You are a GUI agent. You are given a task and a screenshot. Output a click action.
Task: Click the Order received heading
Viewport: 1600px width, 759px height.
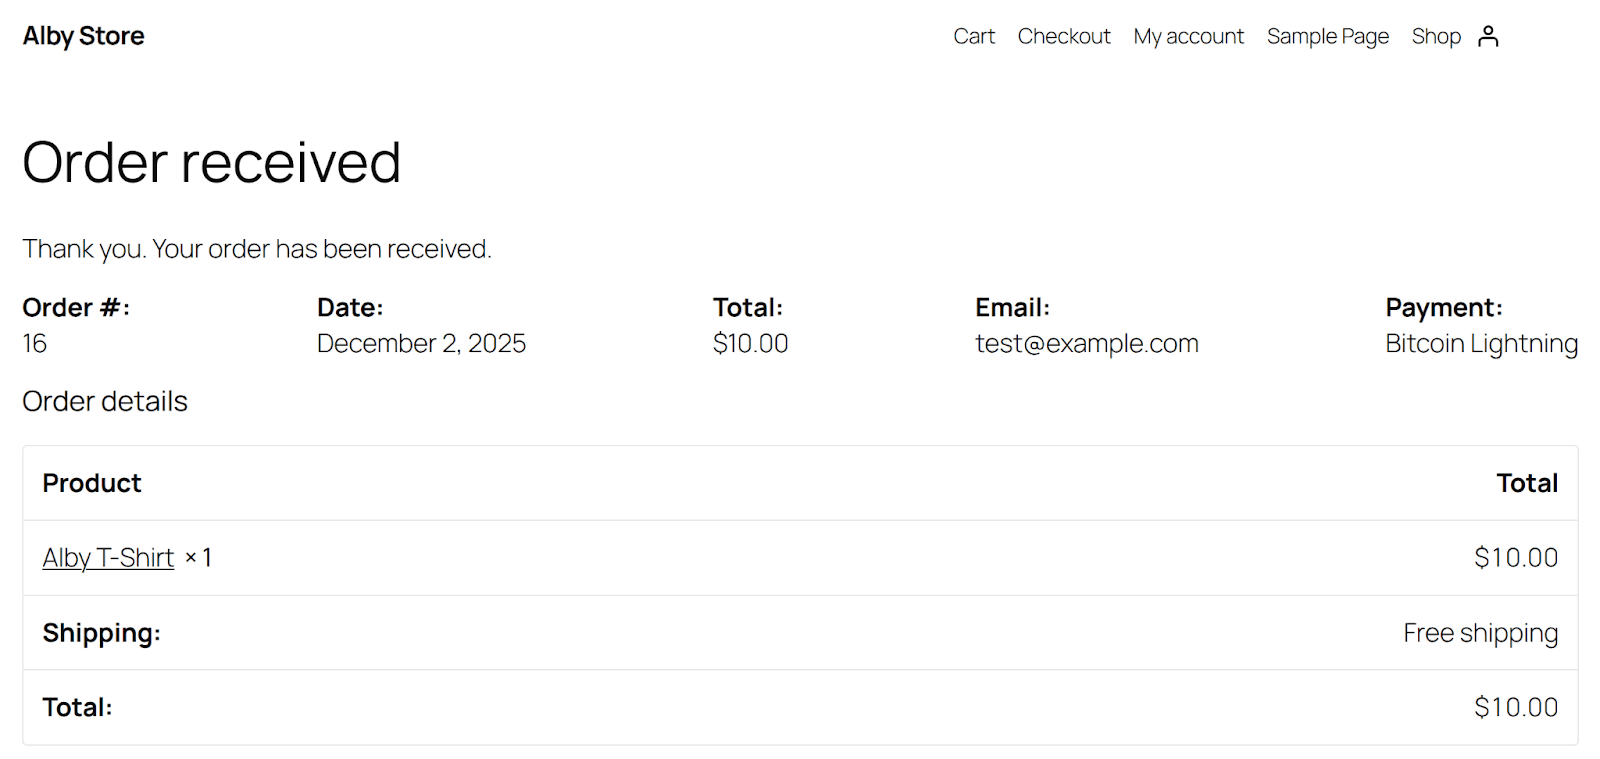click(x=212, y=162)
